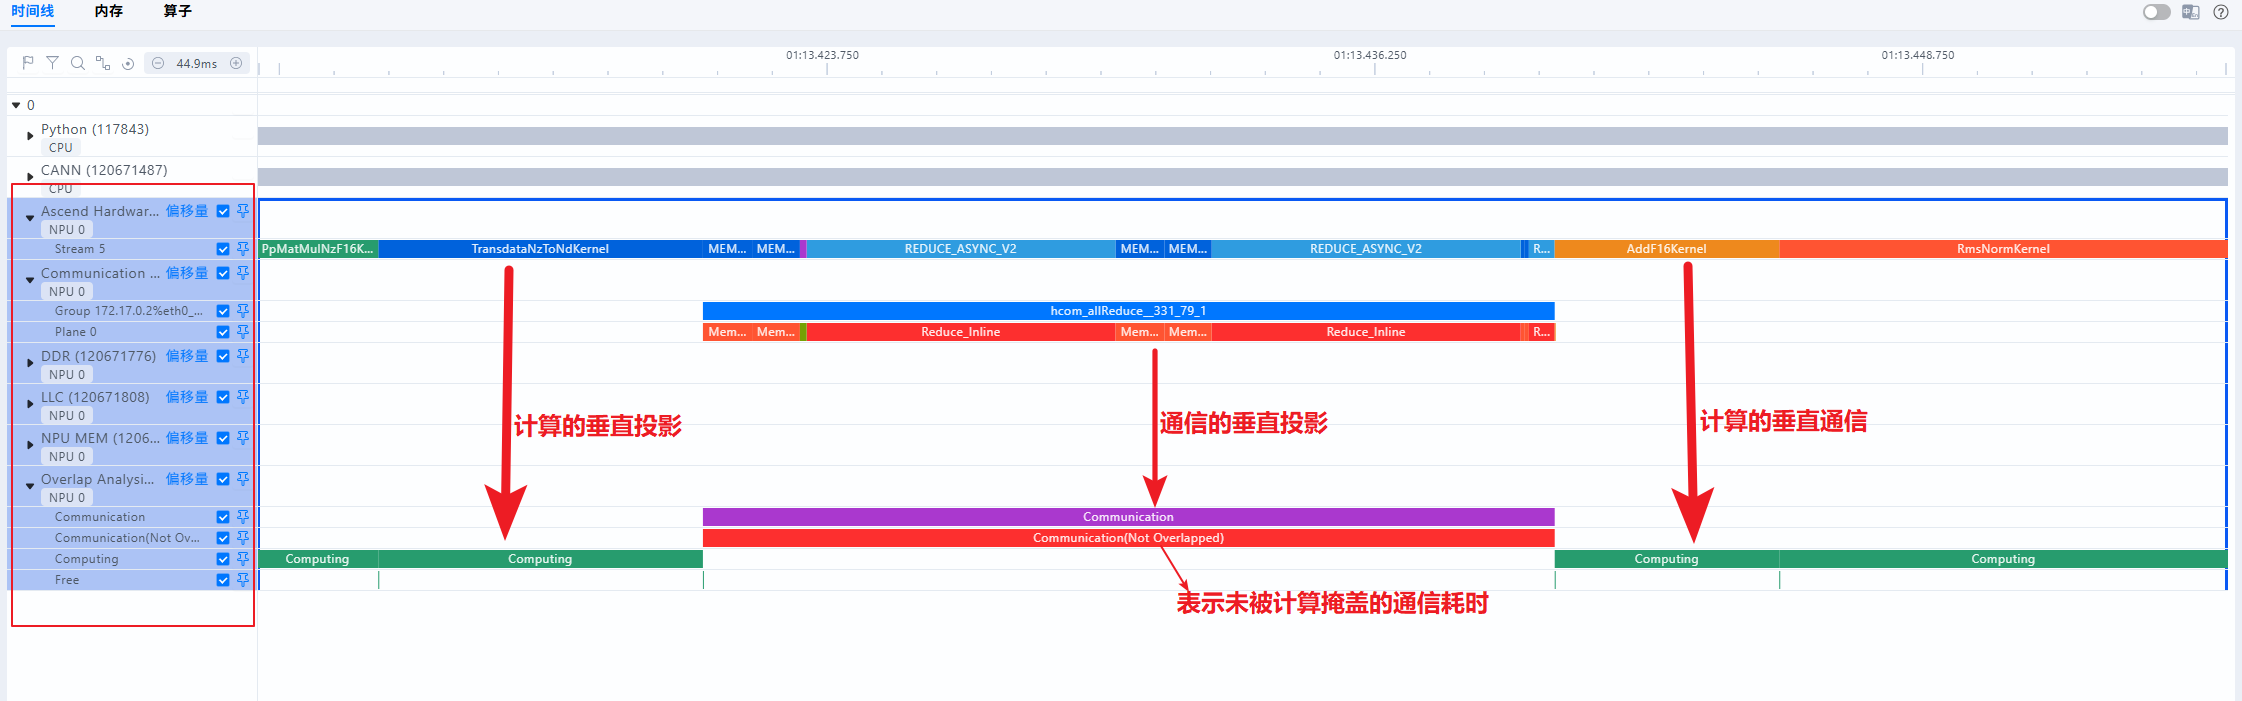Viewport: 2242px width, 701px height.
Task: Collapse the Ascend Hardware group
Action: point(30,218)
